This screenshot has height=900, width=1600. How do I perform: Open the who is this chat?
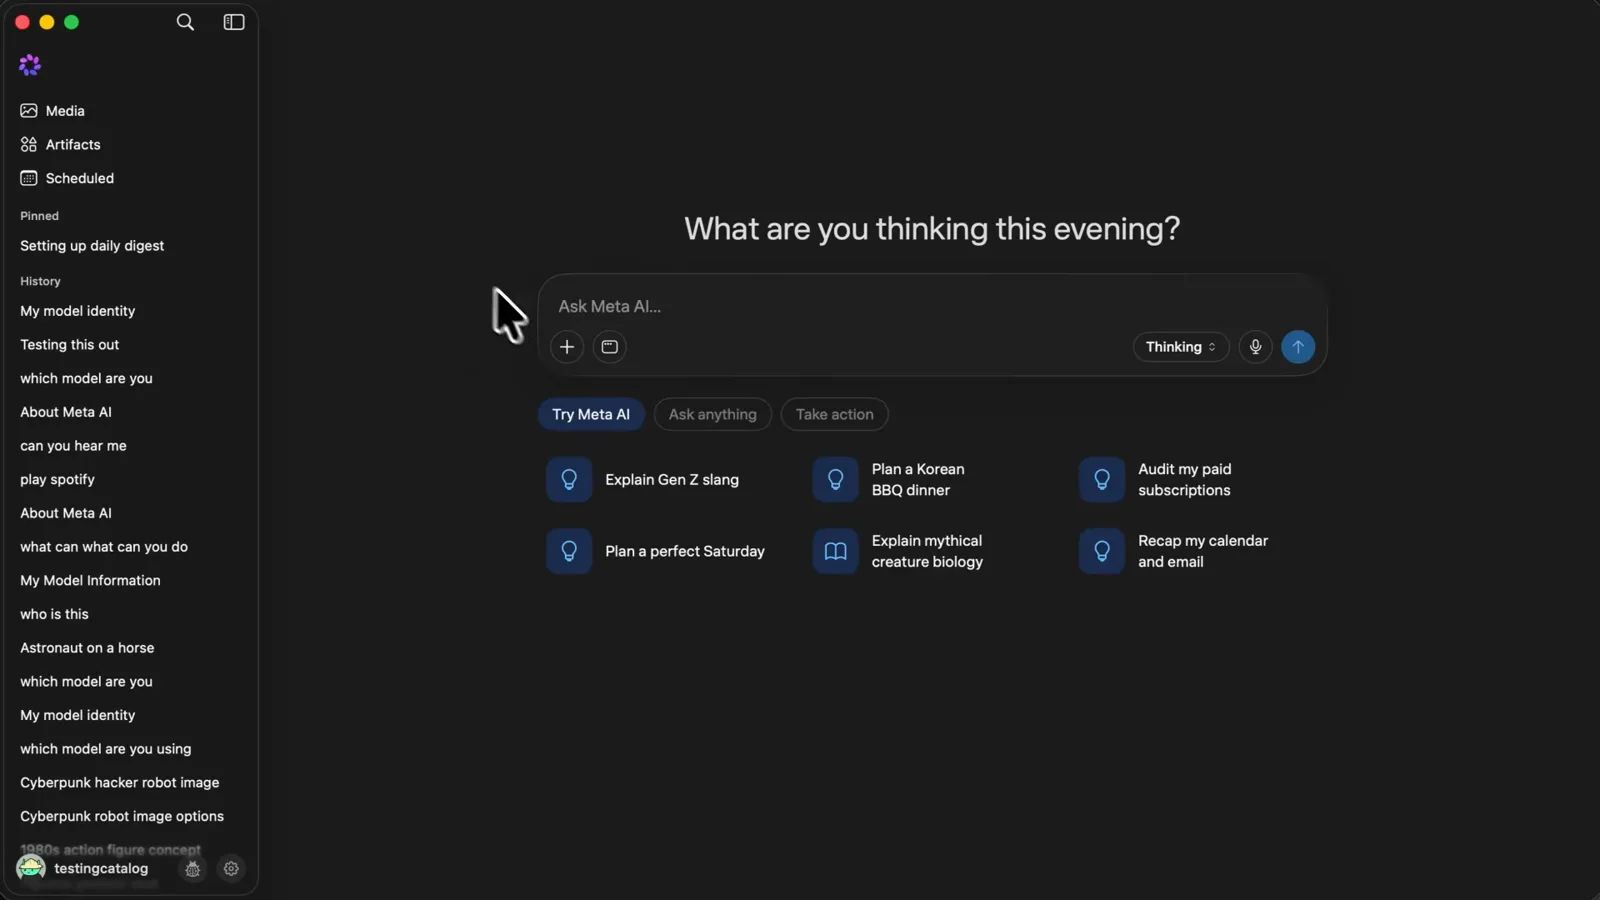coord(54,615)
